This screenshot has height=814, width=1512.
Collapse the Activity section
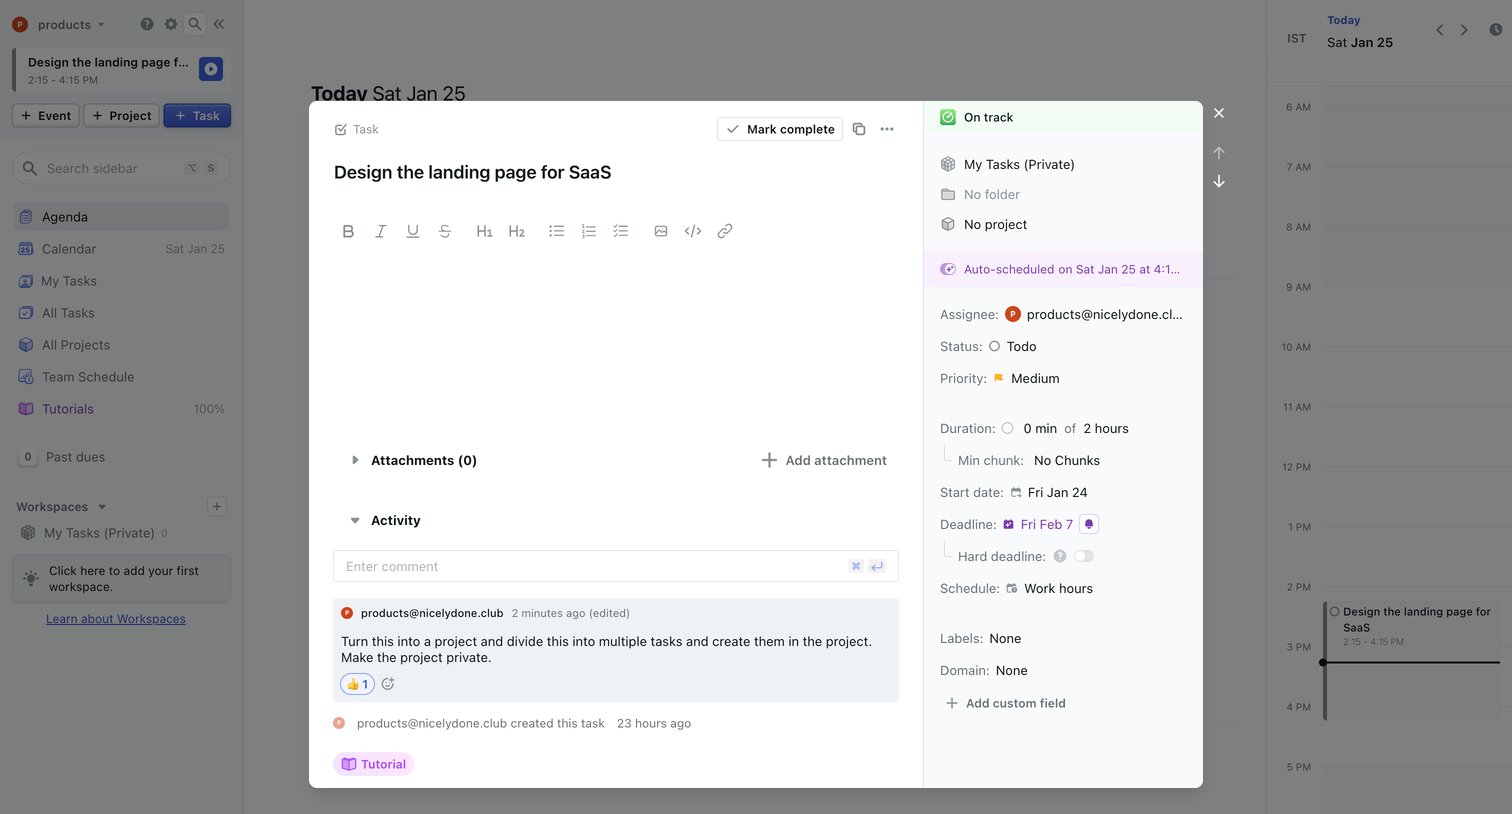[x=355, y=520]
